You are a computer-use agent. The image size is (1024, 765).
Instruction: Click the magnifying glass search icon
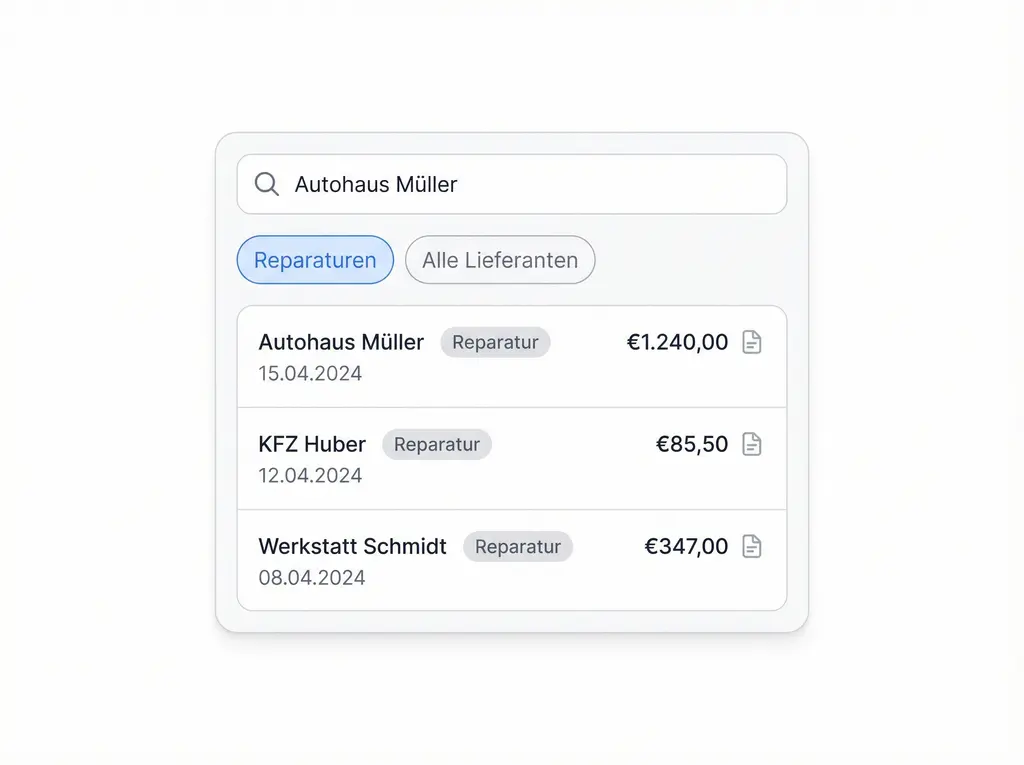tap(265, 184)
